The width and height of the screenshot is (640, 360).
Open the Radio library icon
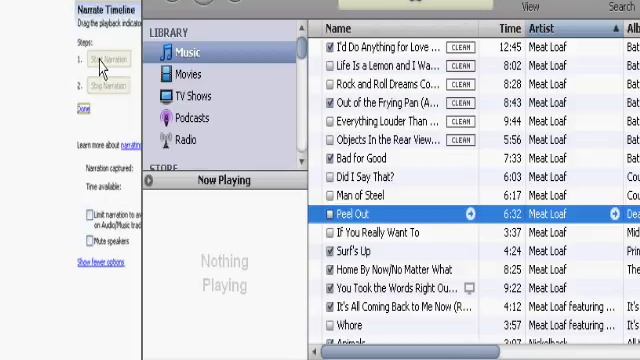[x=166, y=140]
